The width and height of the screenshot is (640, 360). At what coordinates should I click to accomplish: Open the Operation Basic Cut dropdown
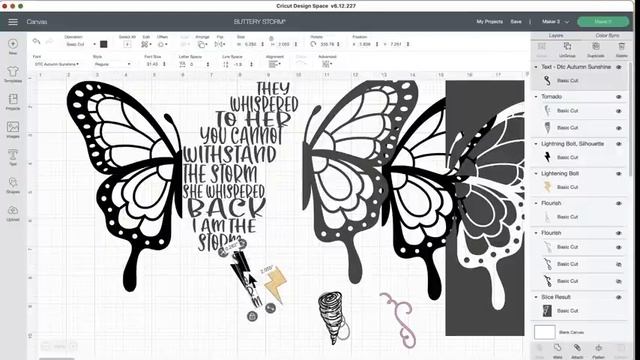click(80, 44)
